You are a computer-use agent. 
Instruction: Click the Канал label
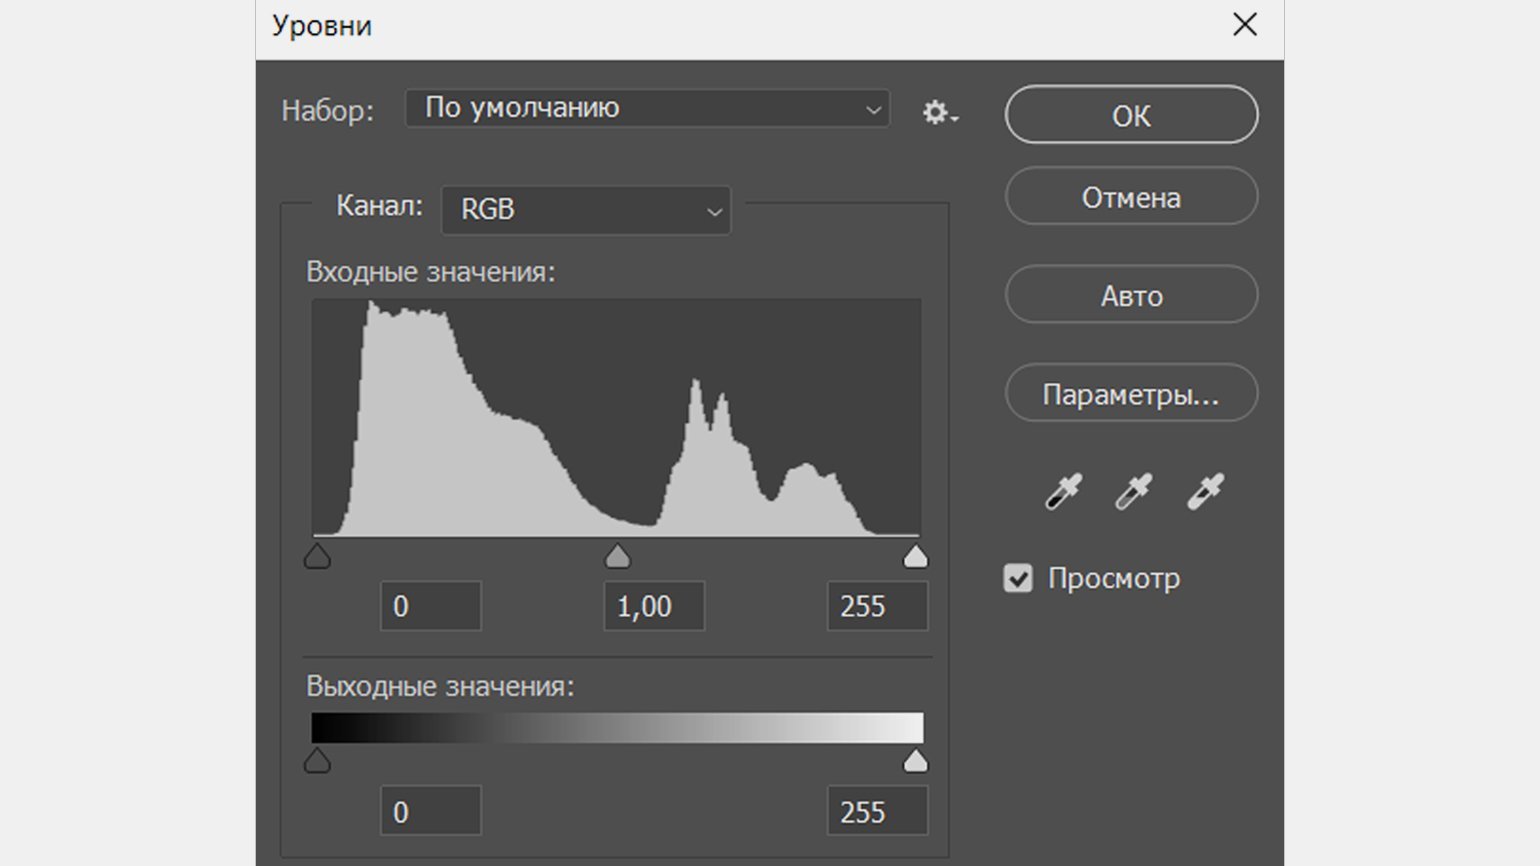pyautogui.click(x=379, y=206)
